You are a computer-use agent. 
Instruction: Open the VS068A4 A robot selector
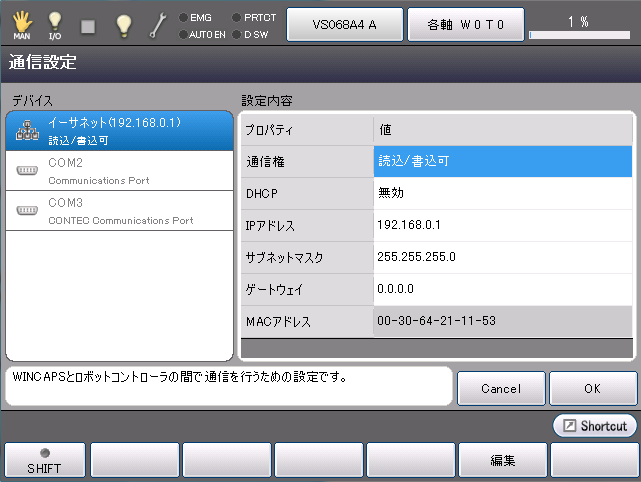click(x=344, y=25)
